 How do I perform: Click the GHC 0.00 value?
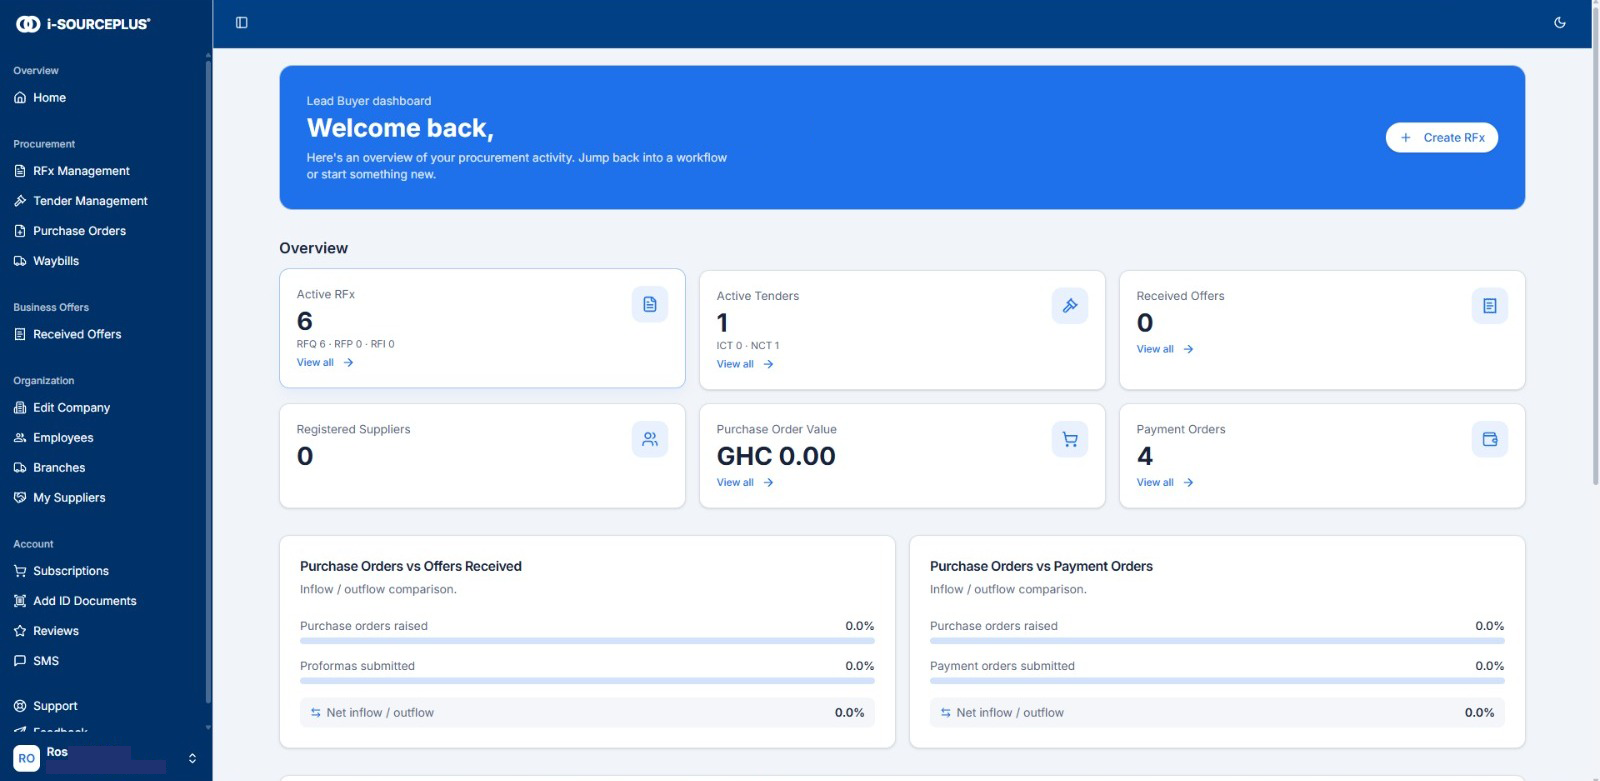776,457
